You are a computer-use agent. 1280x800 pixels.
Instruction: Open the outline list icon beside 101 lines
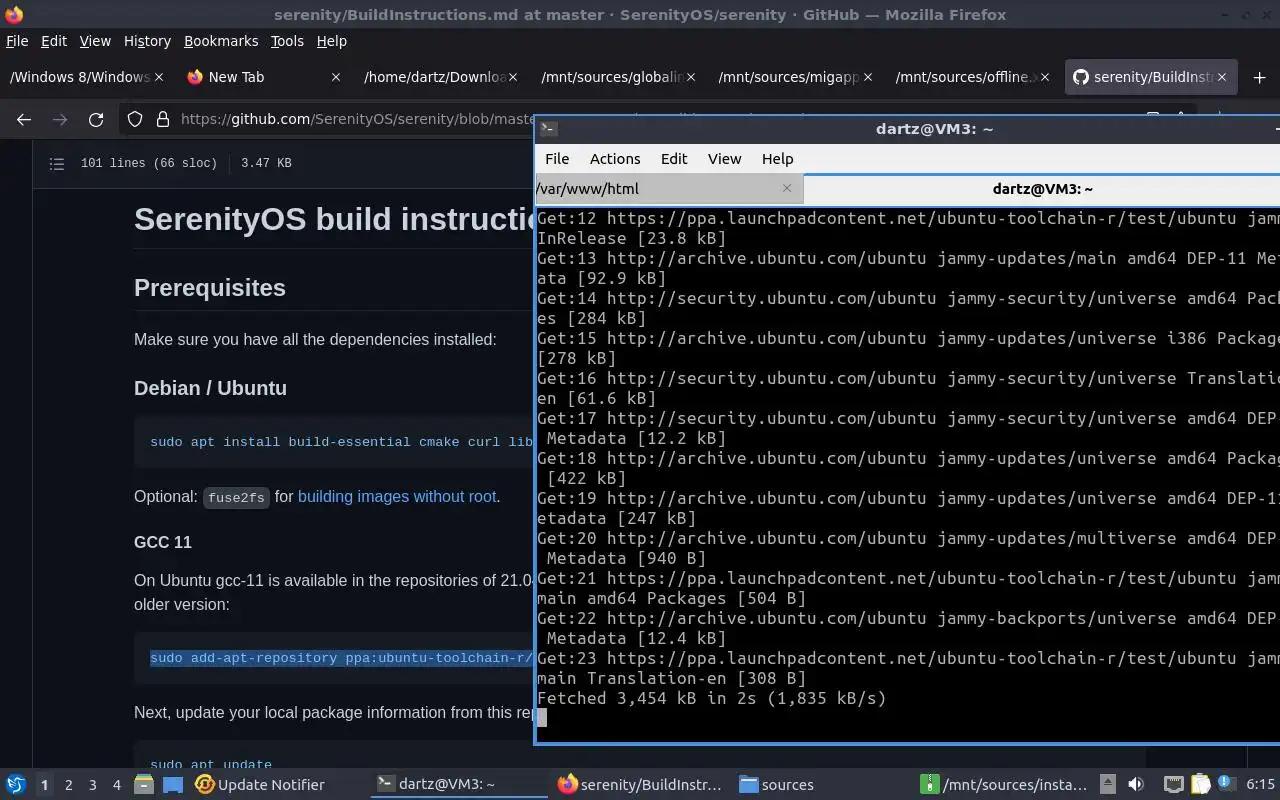pyautogui.click(x=57, y=163)
